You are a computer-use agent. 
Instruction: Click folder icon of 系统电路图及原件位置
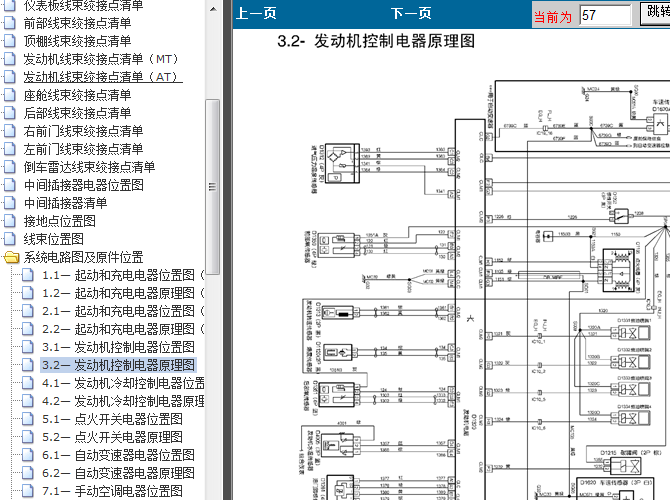(11, 257)
